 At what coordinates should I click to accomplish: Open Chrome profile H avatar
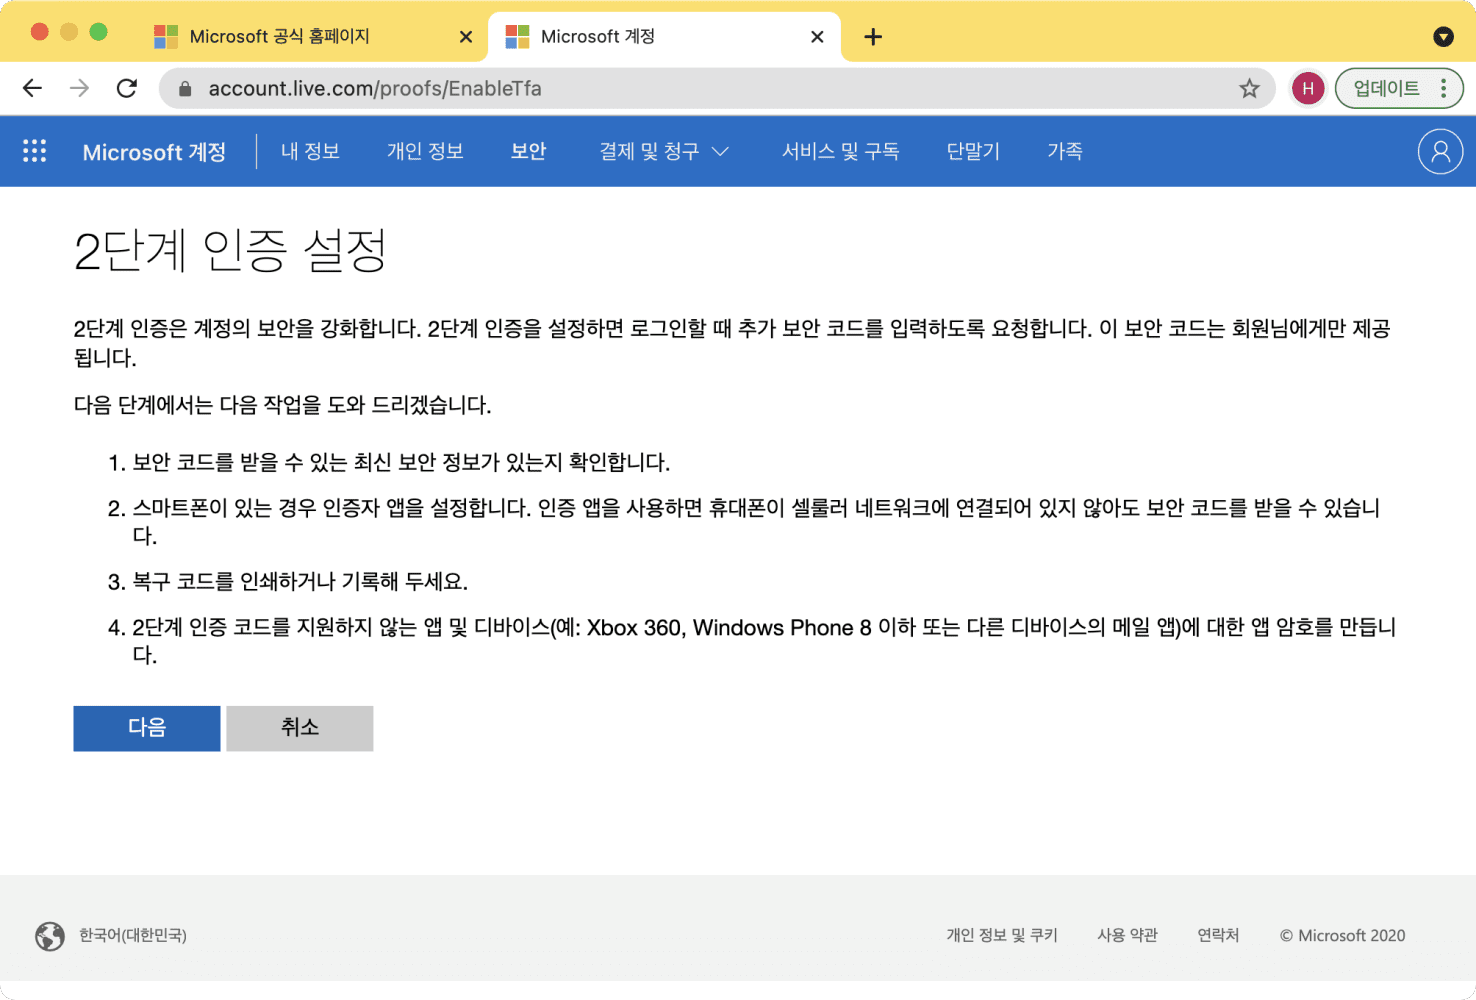tap(1308, 88)
